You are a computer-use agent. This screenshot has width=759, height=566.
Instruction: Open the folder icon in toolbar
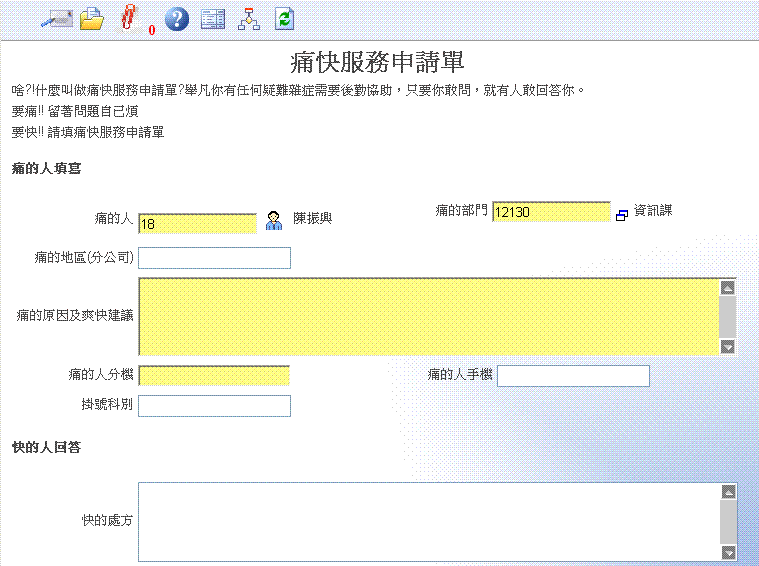[x=92, y=19]
